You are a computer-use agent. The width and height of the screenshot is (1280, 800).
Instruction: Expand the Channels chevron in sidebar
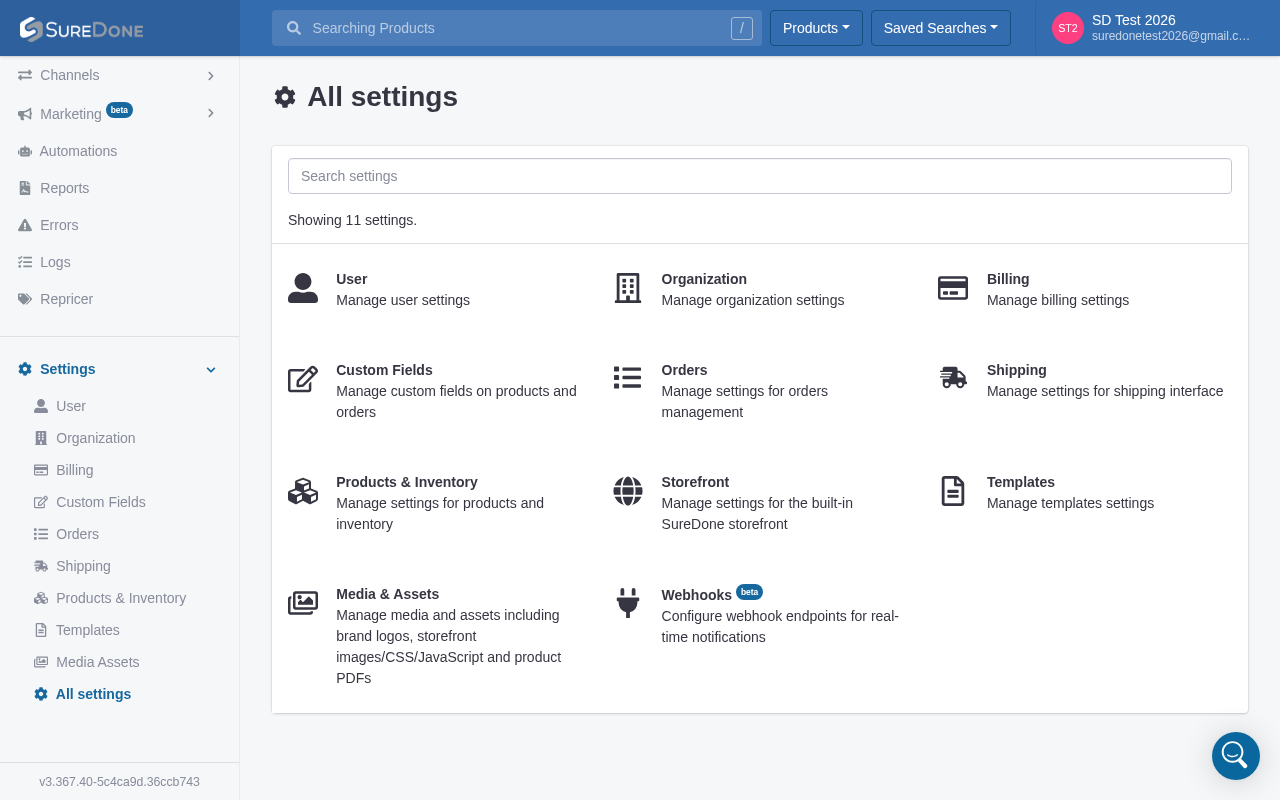pyautogui.click(x=210, y=76)
